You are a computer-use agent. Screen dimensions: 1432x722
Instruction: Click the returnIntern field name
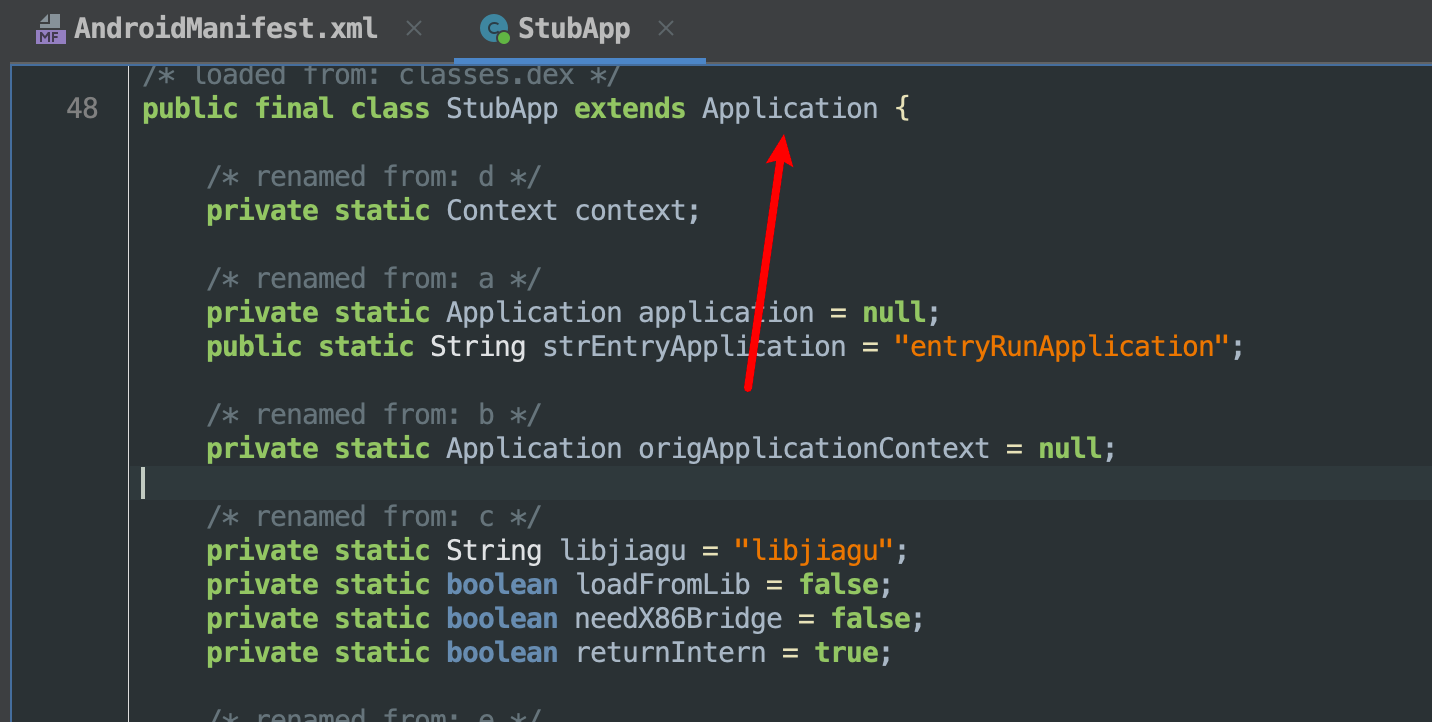tap(670, 652)
